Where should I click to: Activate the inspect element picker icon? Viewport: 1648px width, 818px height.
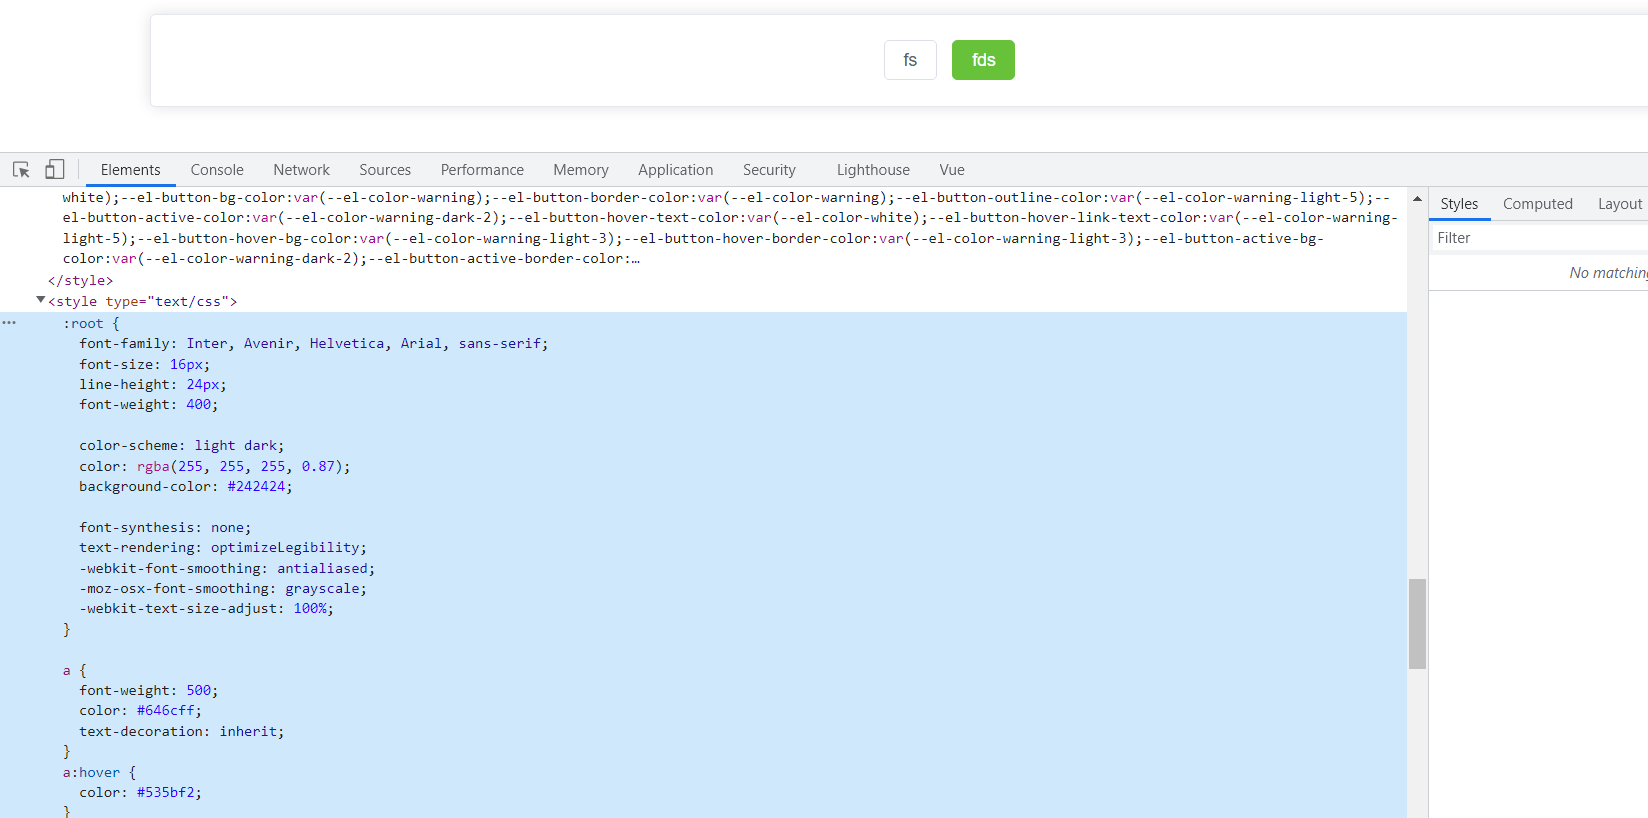click(x=21, y=170)
